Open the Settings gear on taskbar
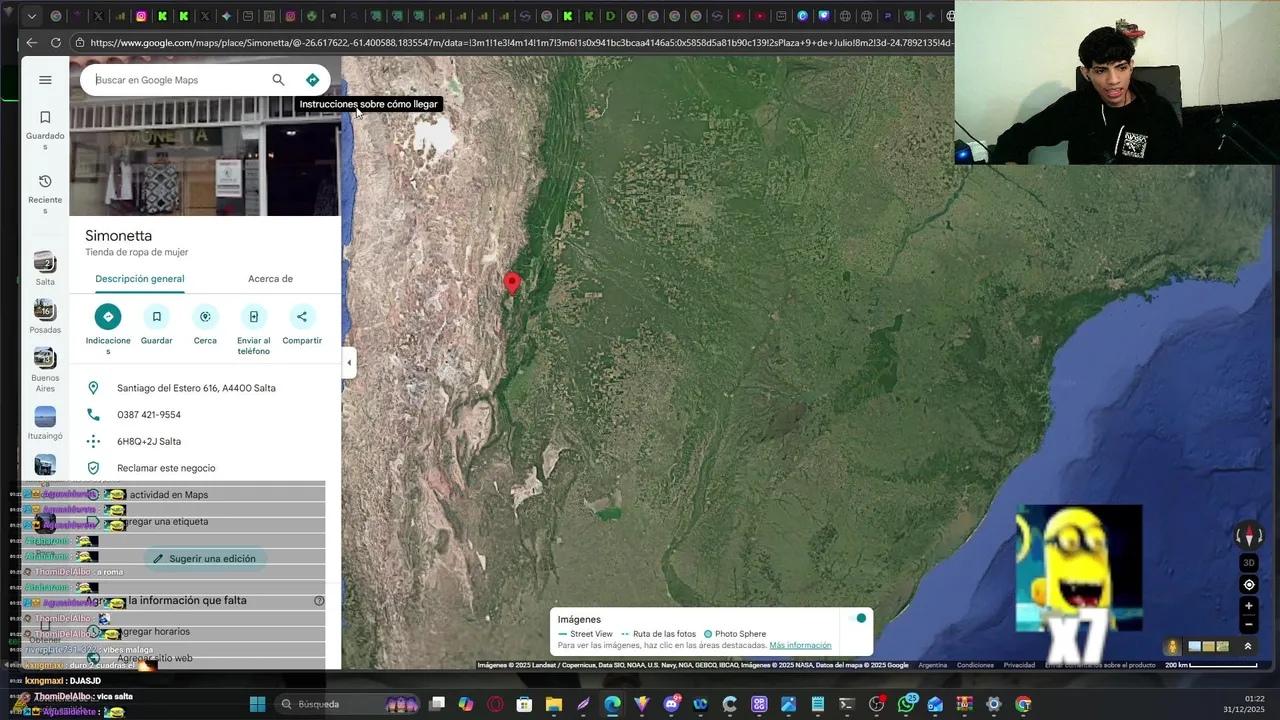The width and height of the screenshot is (1280, 720). (993, 704)
